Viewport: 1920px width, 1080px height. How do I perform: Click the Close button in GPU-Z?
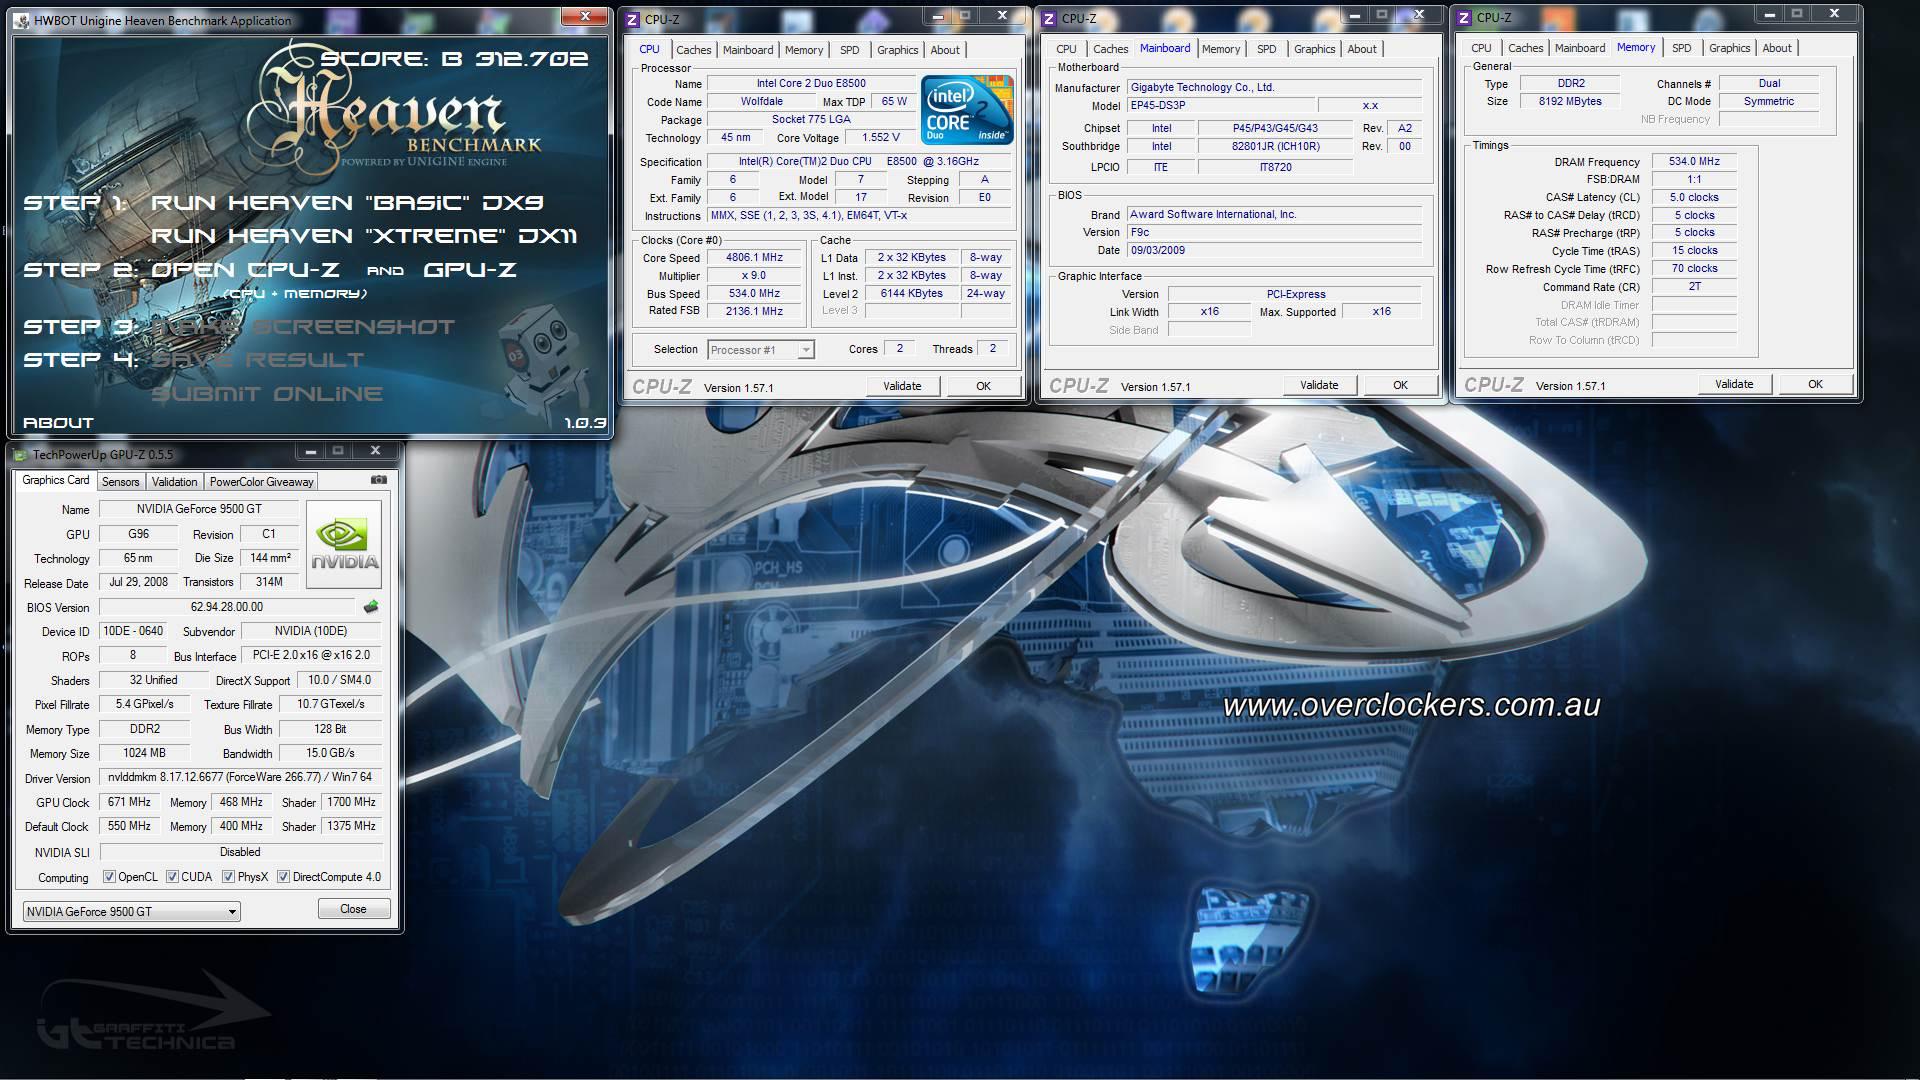point(353,909)
